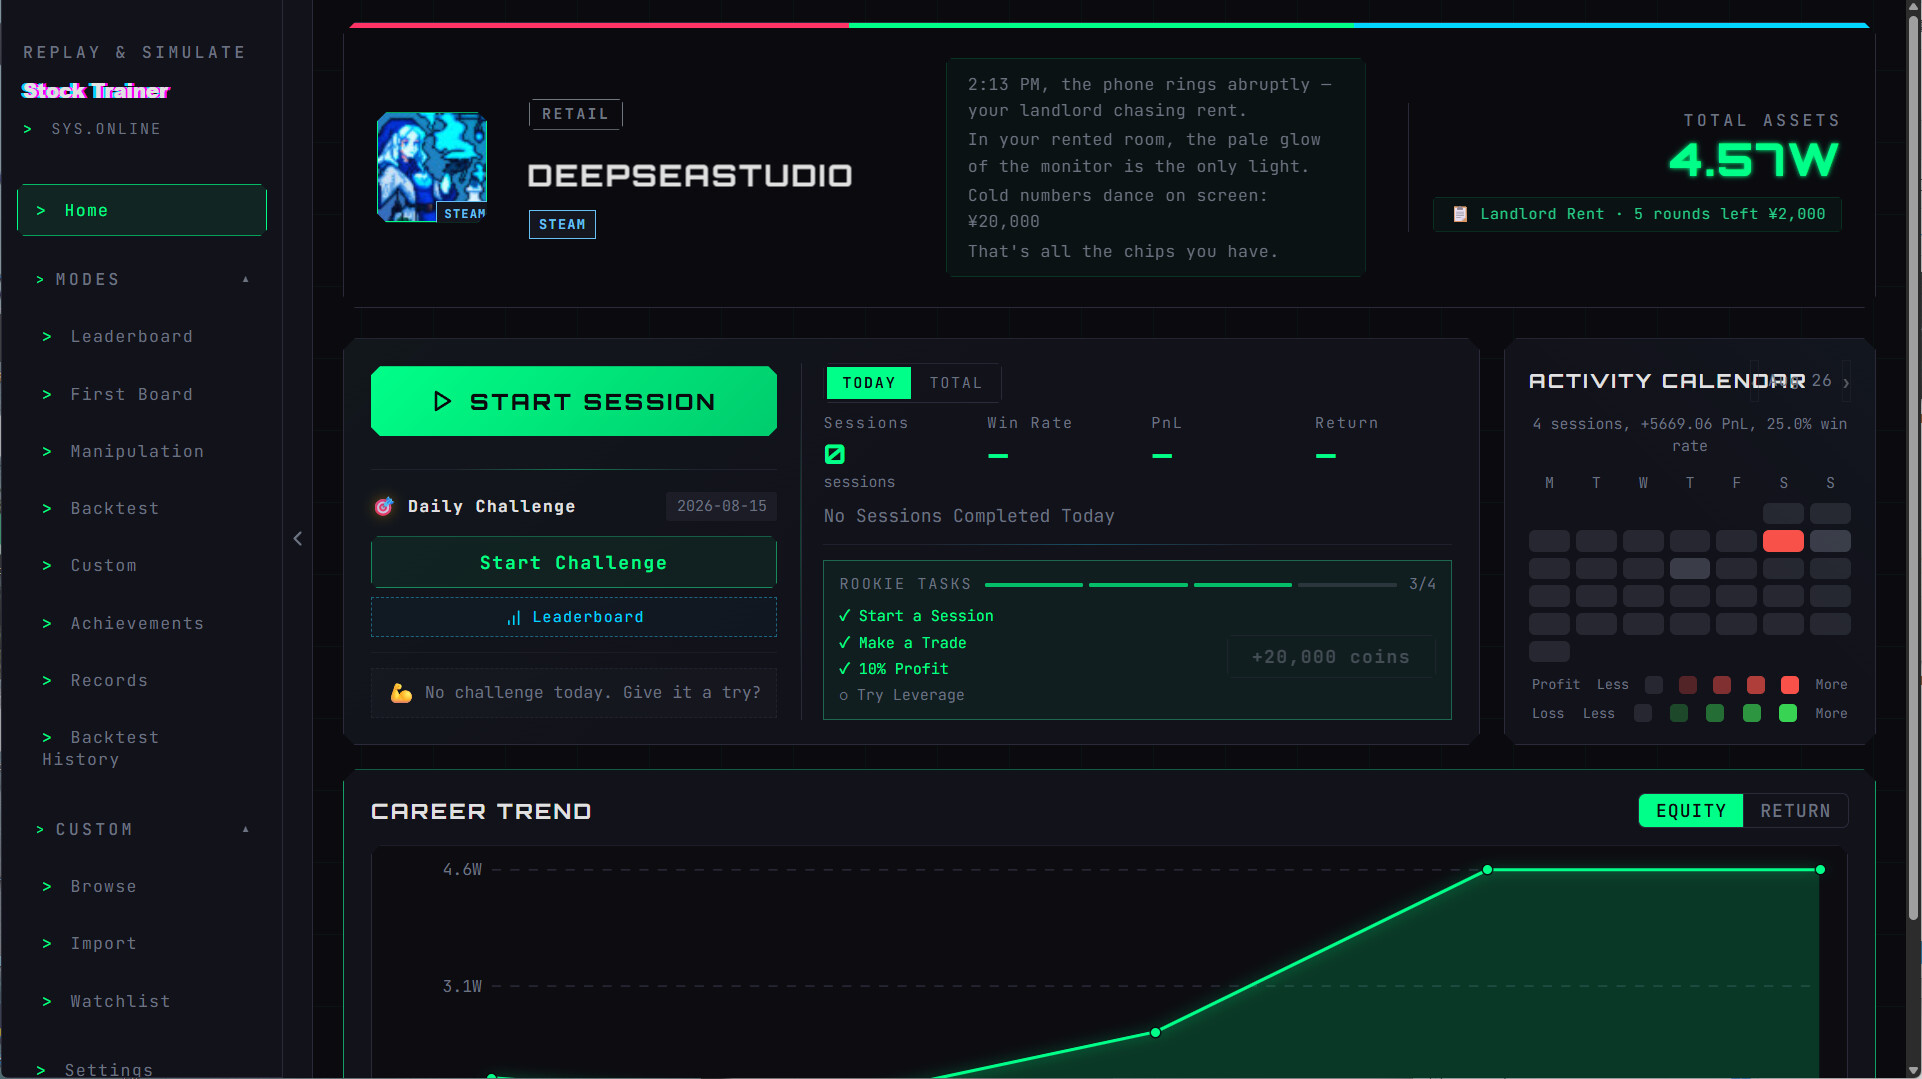
Task: Click the sessions count icon under Sessions
Action: coord(835,455)
